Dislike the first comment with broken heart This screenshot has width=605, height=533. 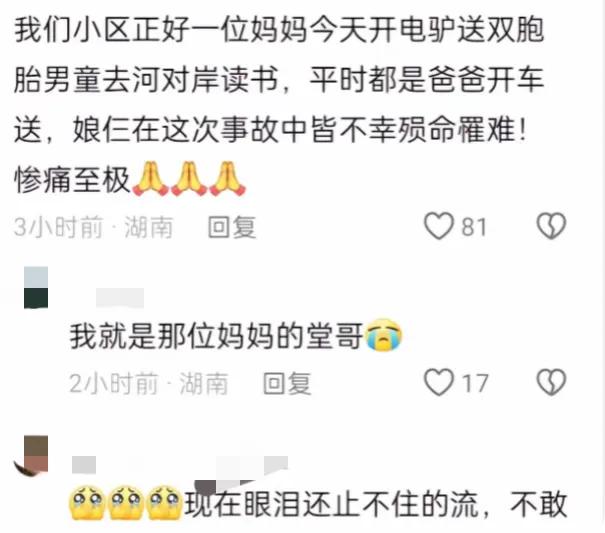[551, 226]
